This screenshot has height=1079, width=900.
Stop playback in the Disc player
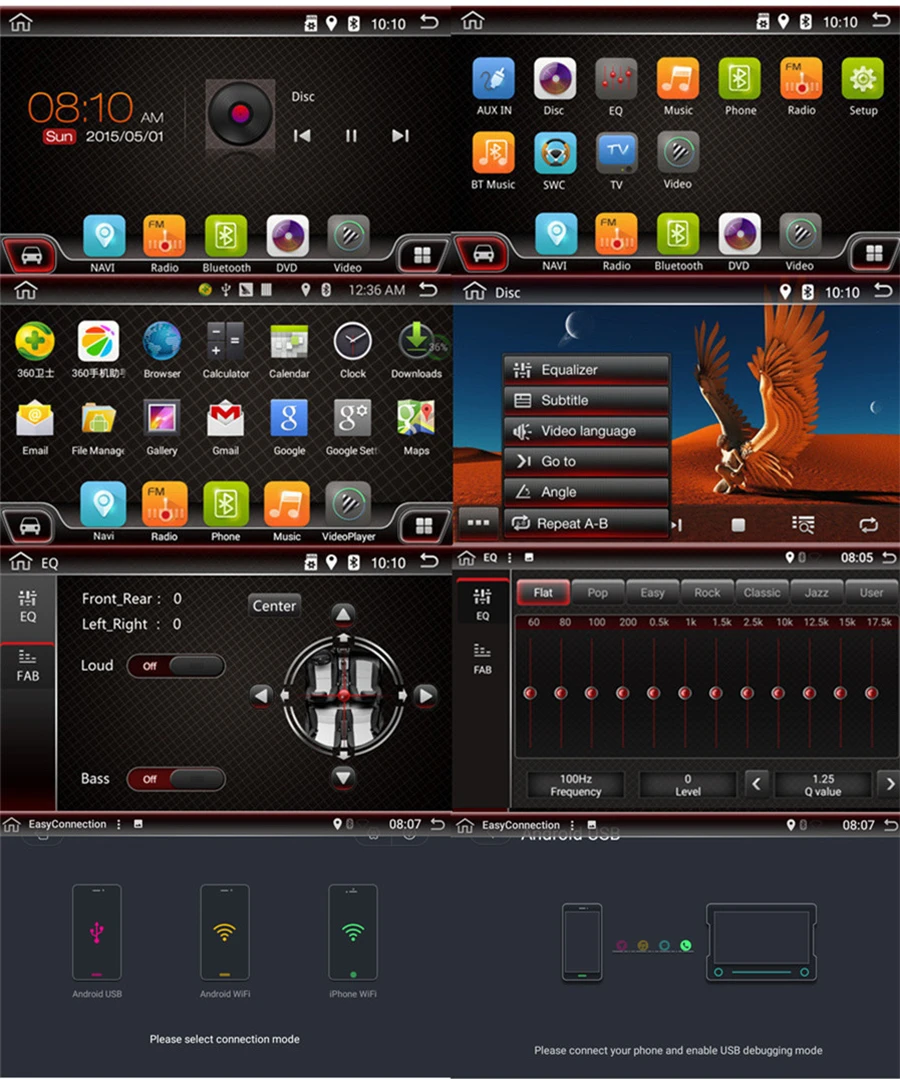pos(738,525)
